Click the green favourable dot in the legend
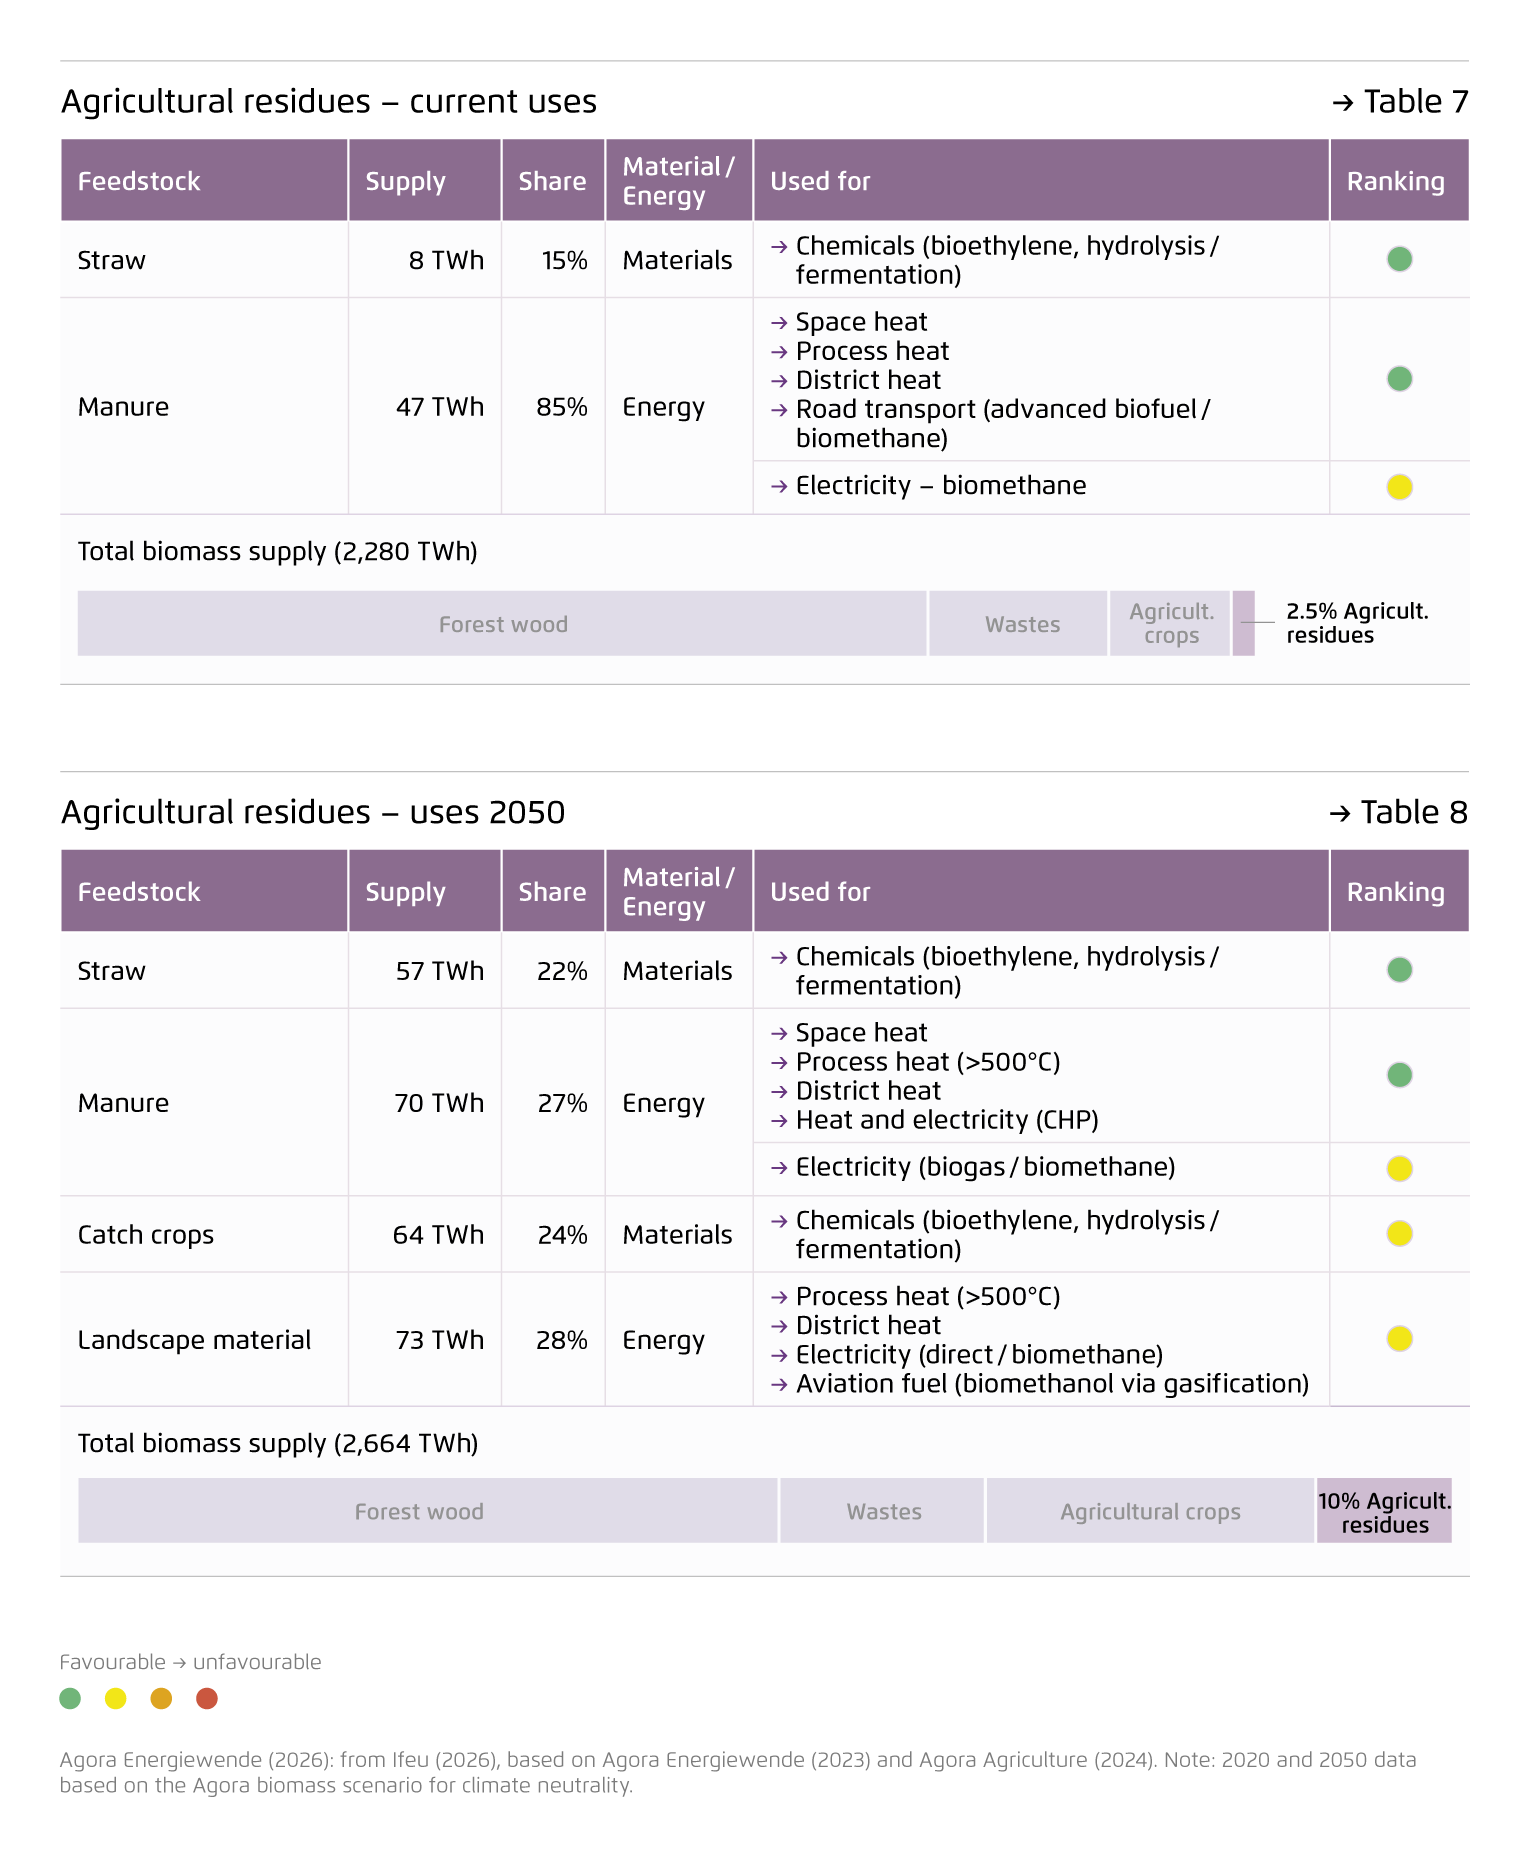 click(x=70, y=1698)
